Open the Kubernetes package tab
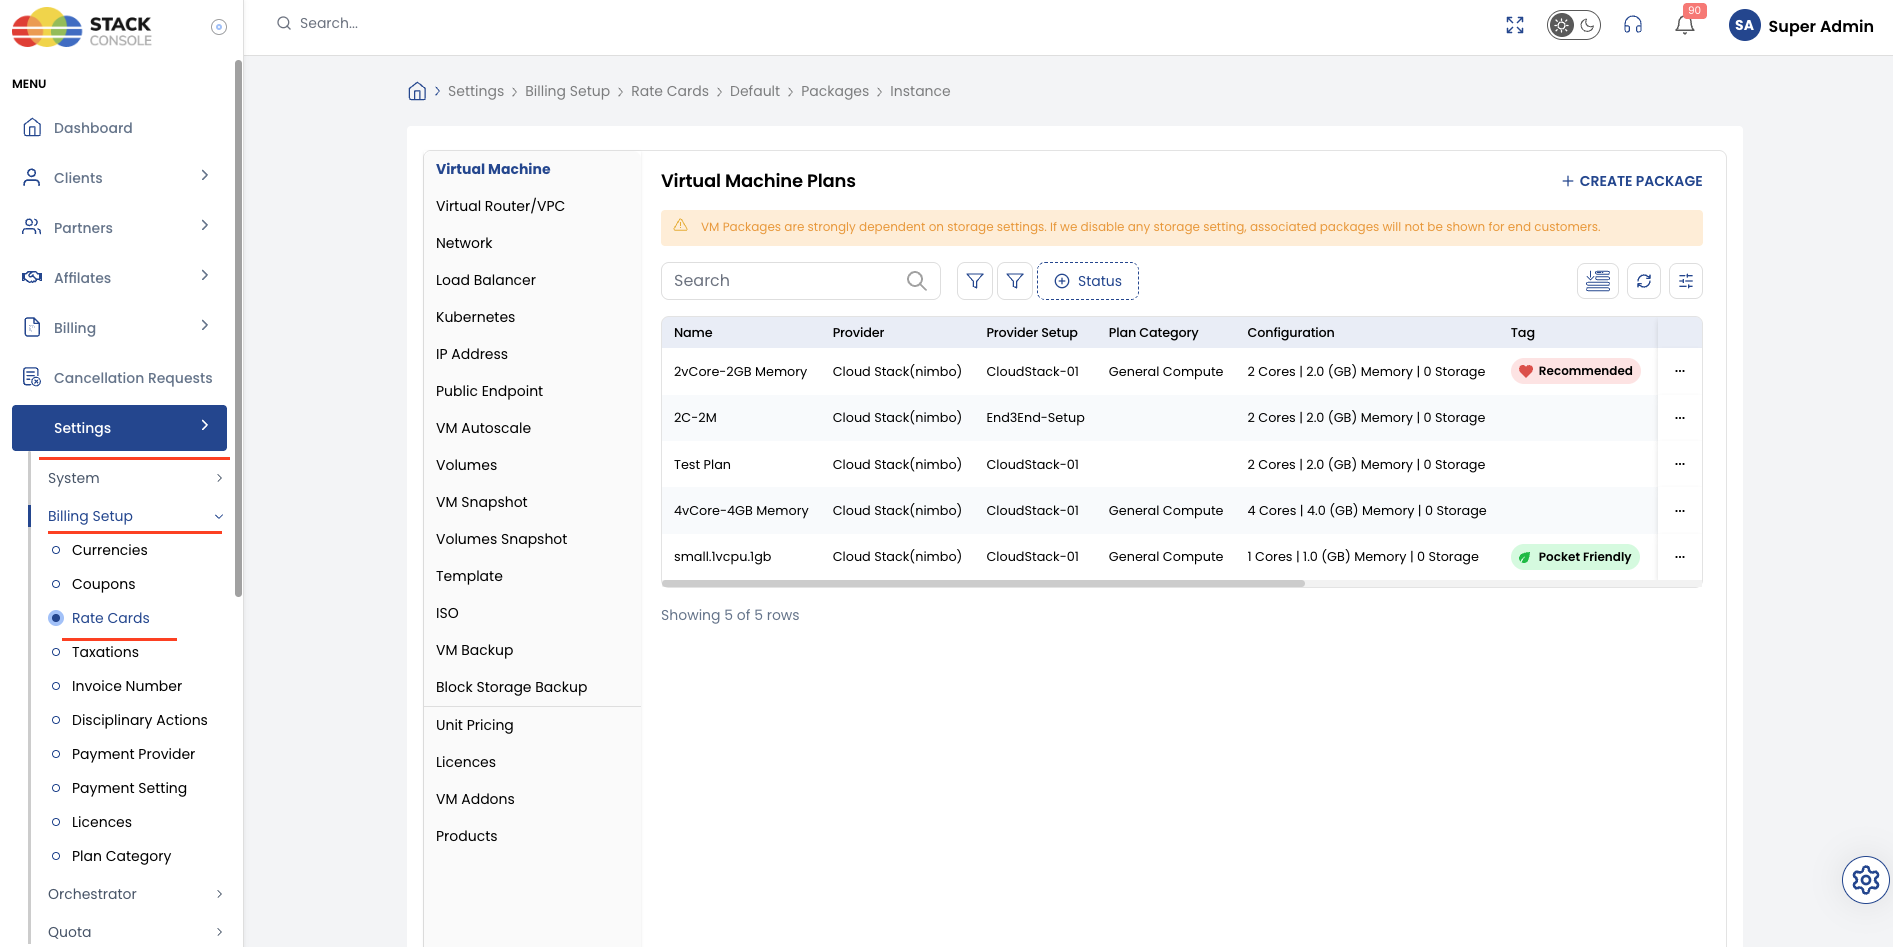 tap(476, 317)
